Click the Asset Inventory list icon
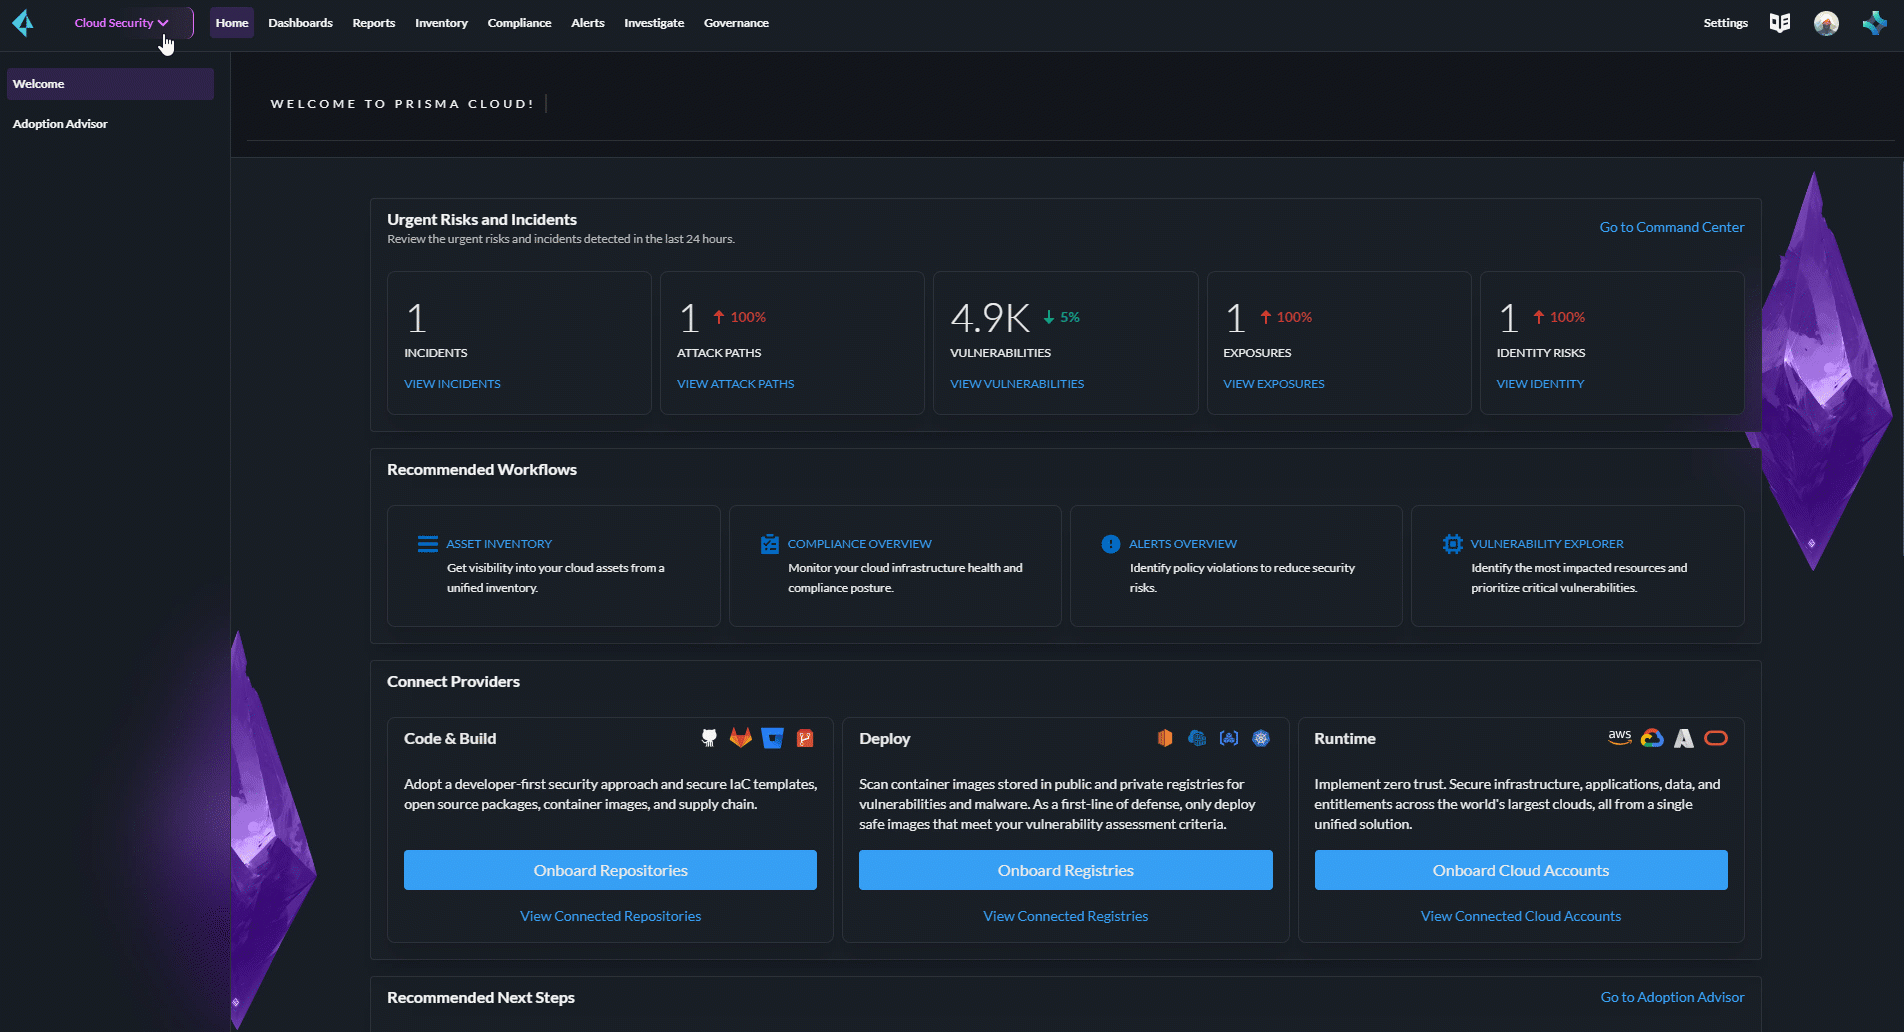The width and height of the screenshot is (1904, 1032). click(x=427, y=544)
